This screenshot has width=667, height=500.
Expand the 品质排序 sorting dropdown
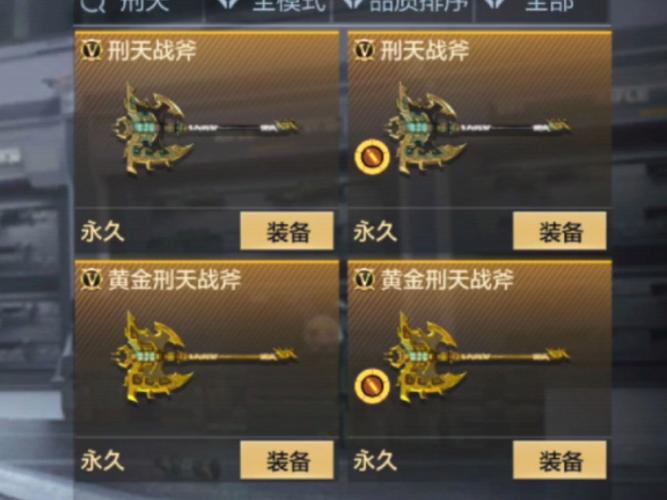pos(403,8)
